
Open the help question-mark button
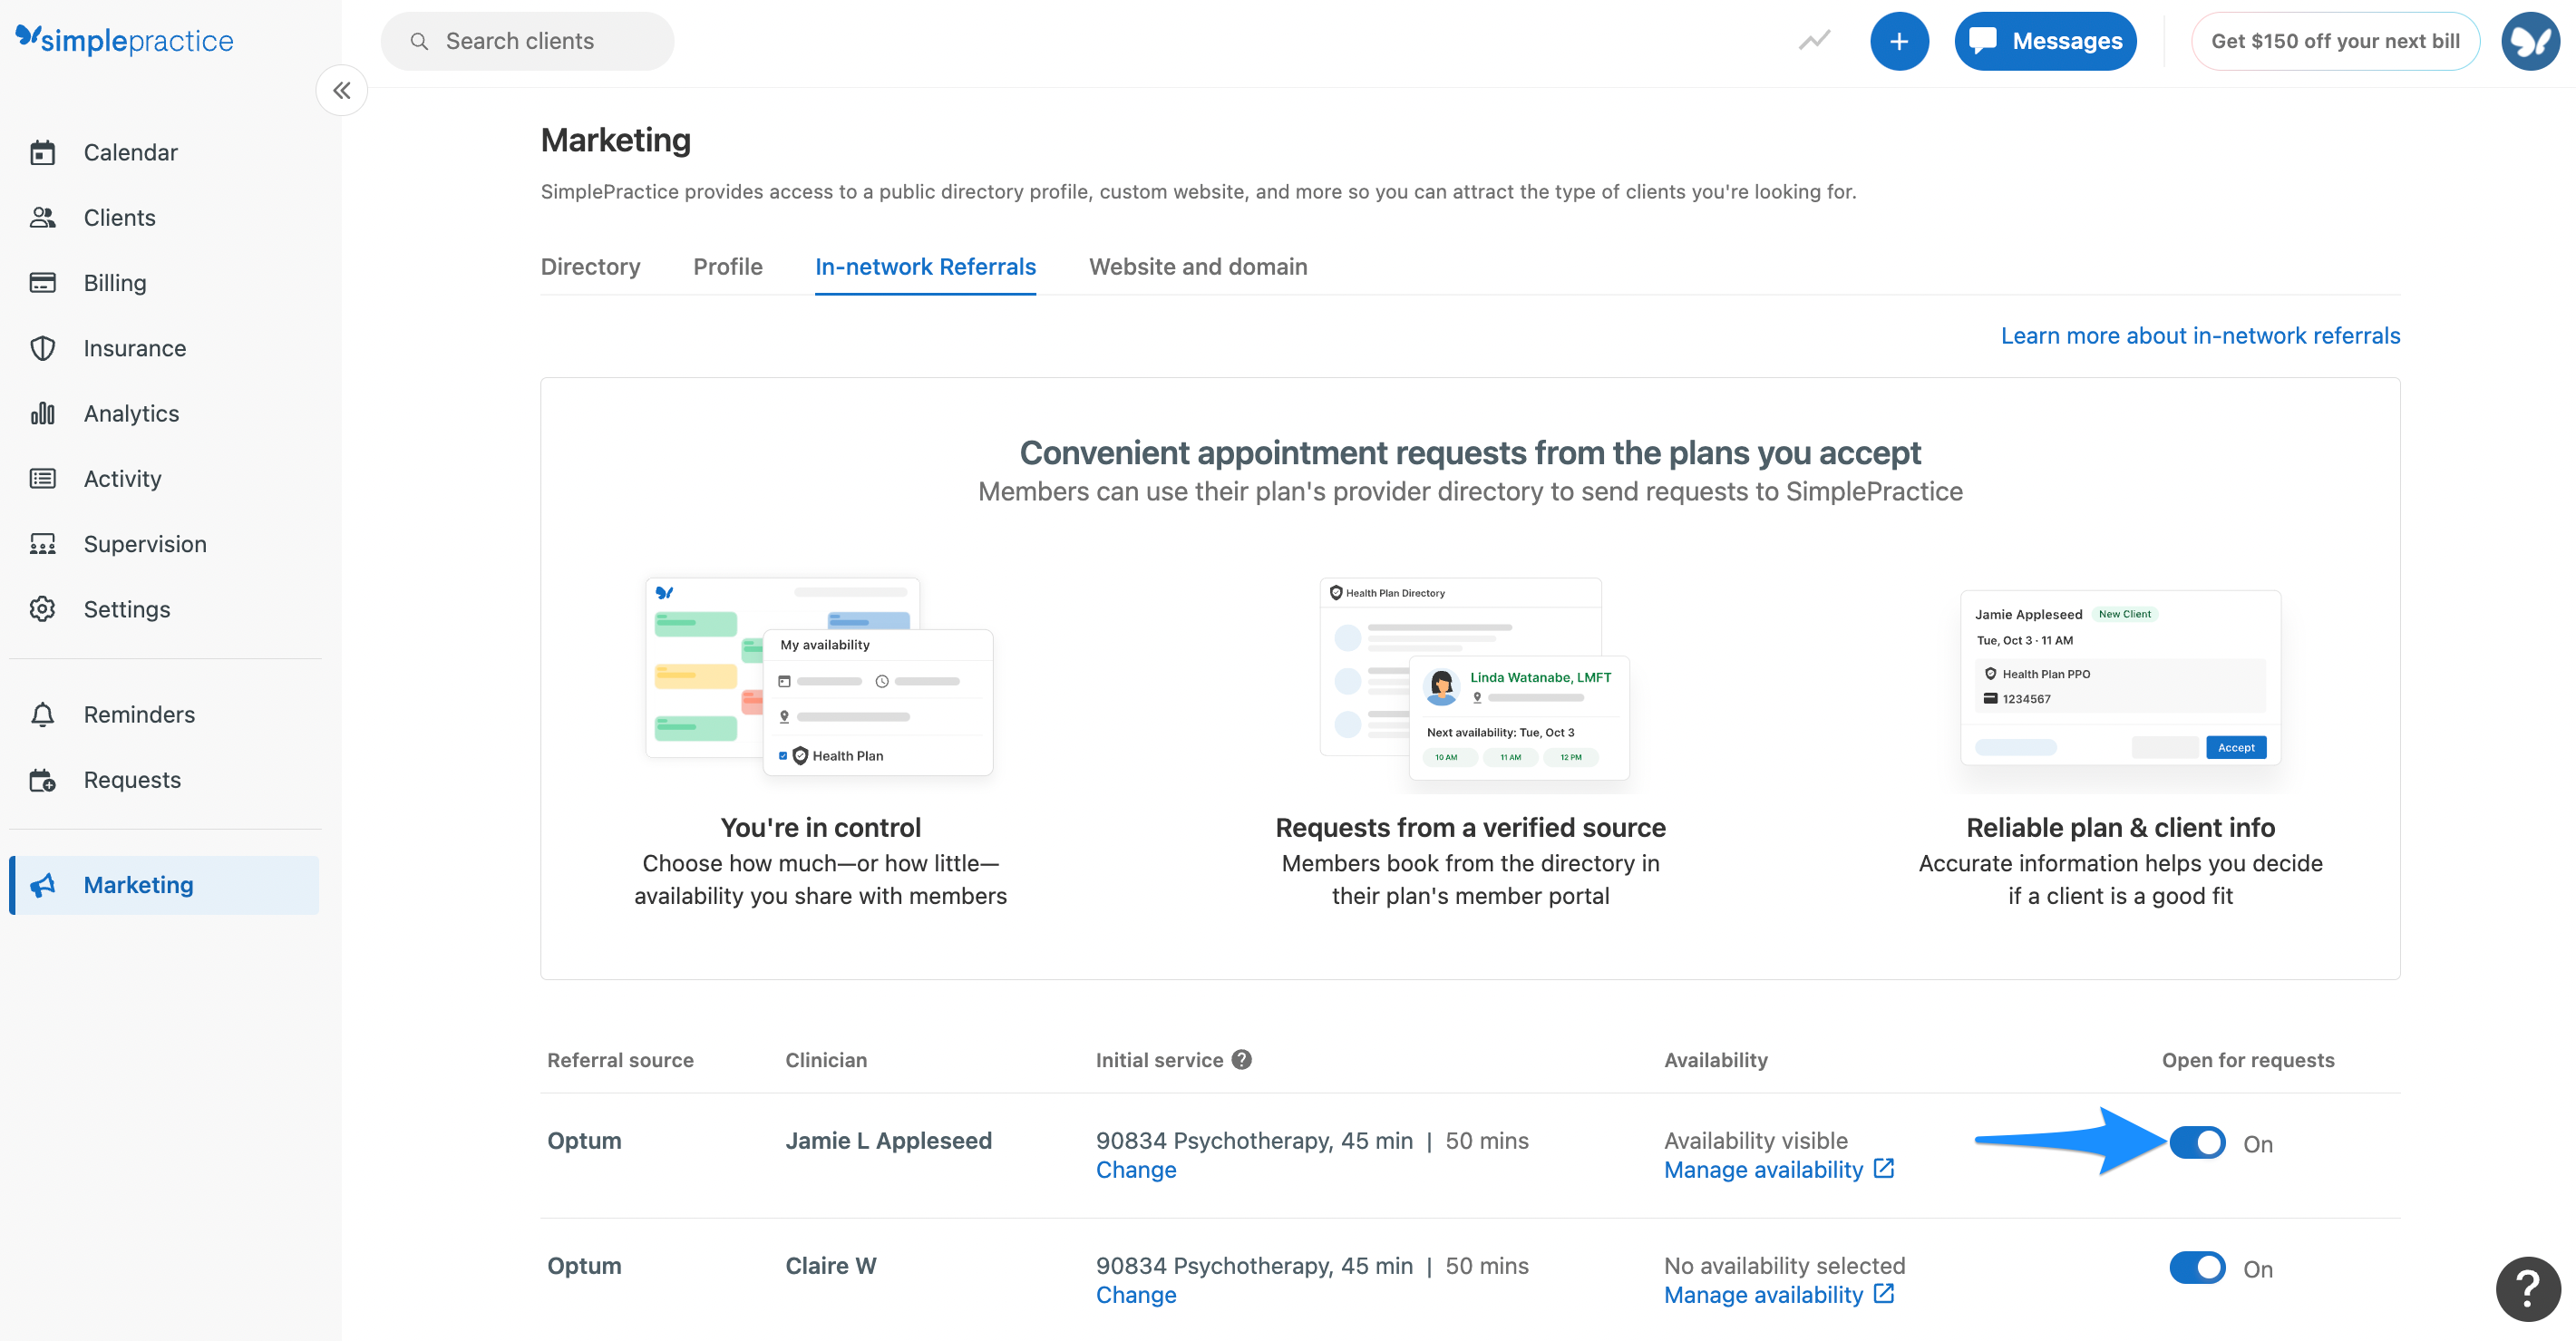coord(2528,1289)
